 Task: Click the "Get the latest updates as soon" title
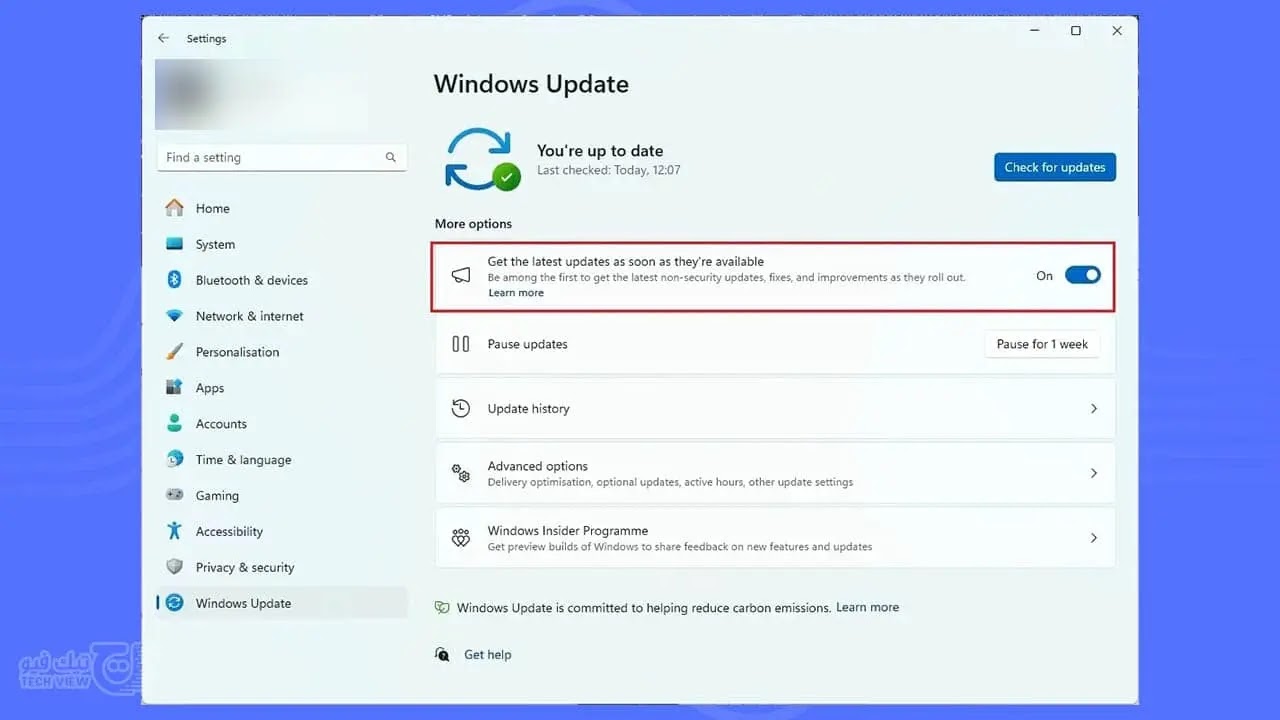[x=625, y=262]
